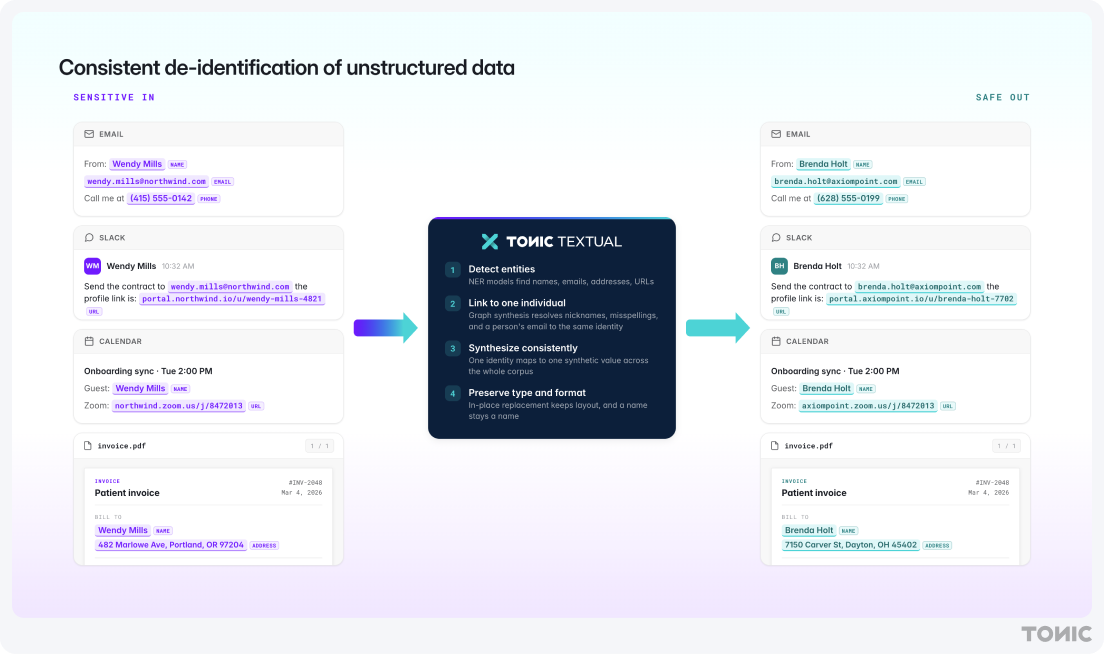Click the Safe Out heading

pos(1003,97)
